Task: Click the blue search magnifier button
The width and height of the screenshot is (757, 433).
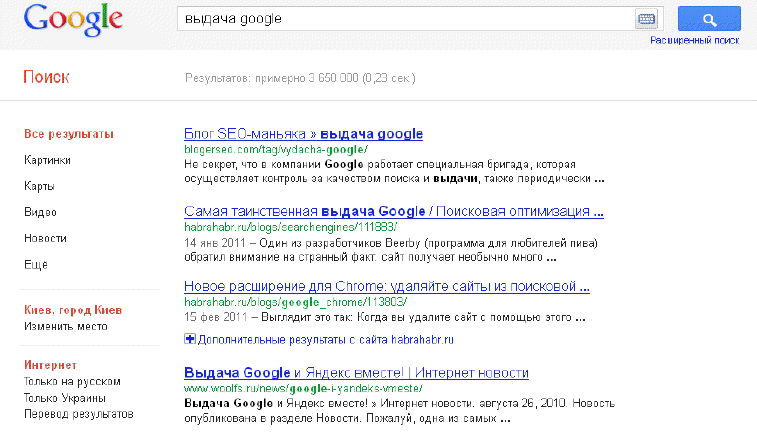Action: coord(709,19)
